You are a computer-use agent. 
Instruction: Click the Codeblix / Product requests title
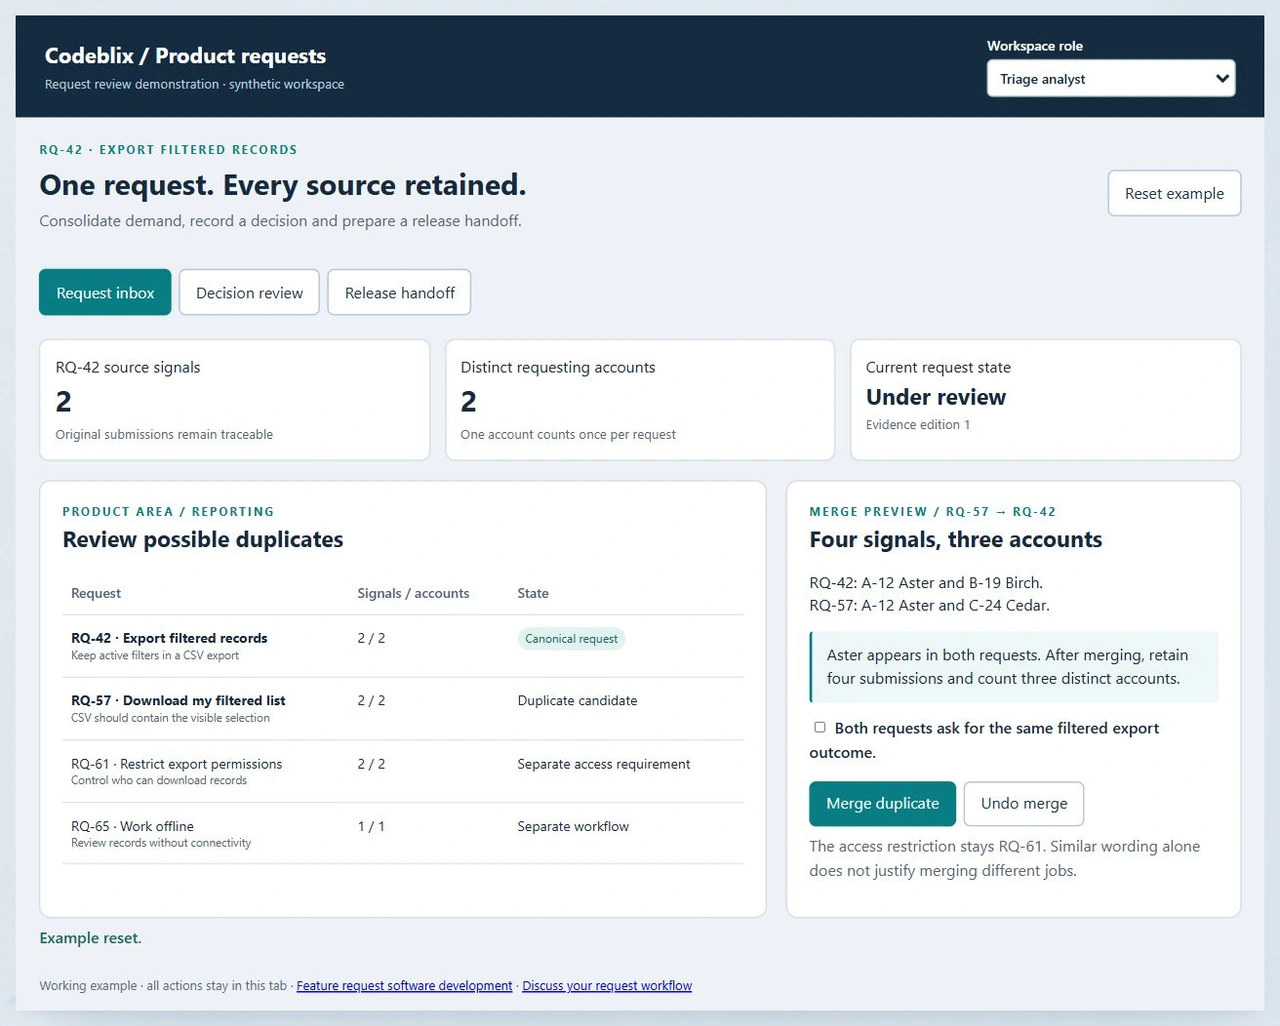click(185, 56)
